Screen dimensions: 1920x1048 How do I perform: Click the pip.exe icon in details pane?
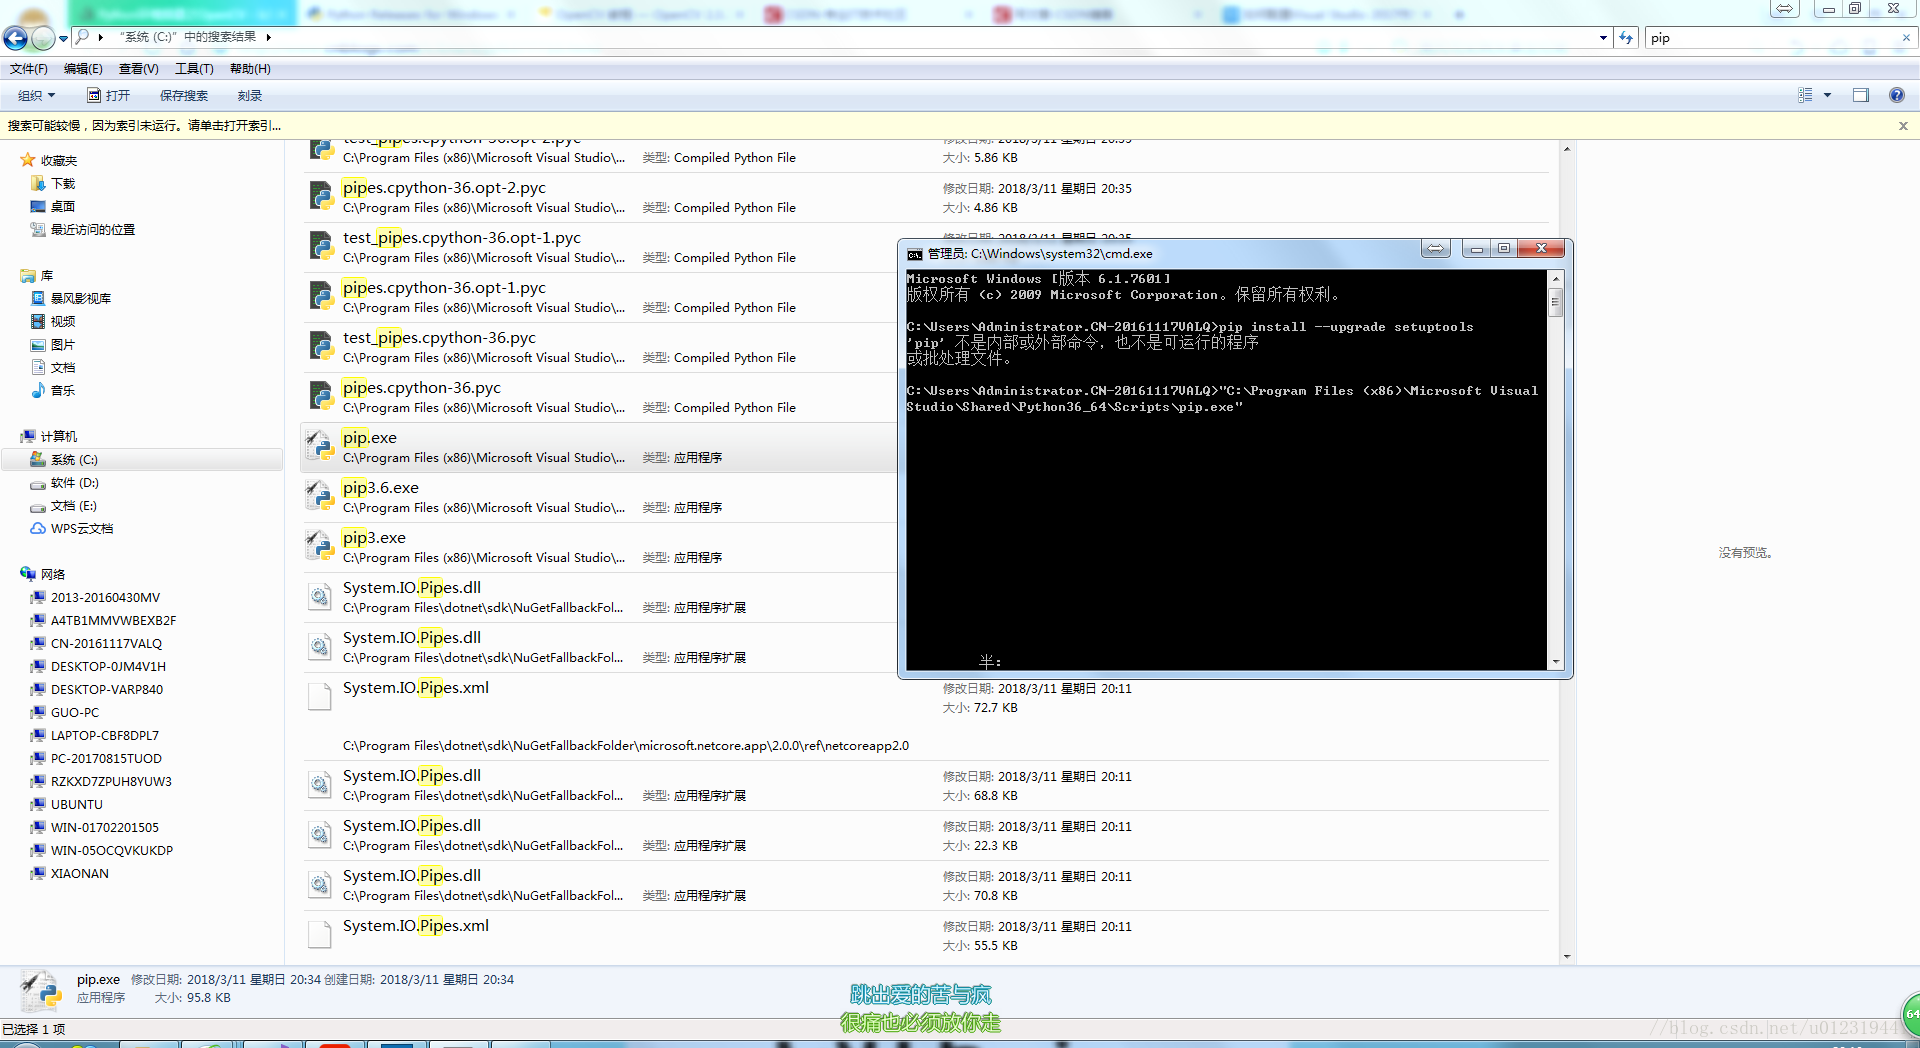[x=41, y=990]
